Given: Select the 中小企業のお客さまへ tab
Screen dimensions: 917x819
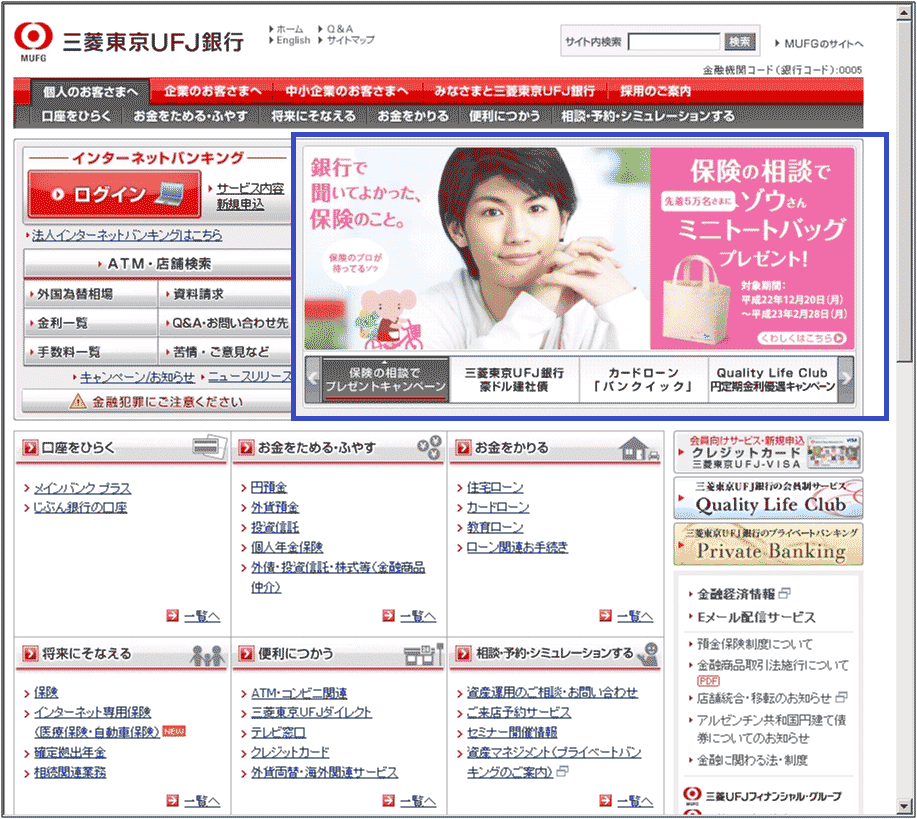Looking at the screenshot, I should [x=347, y=91].
